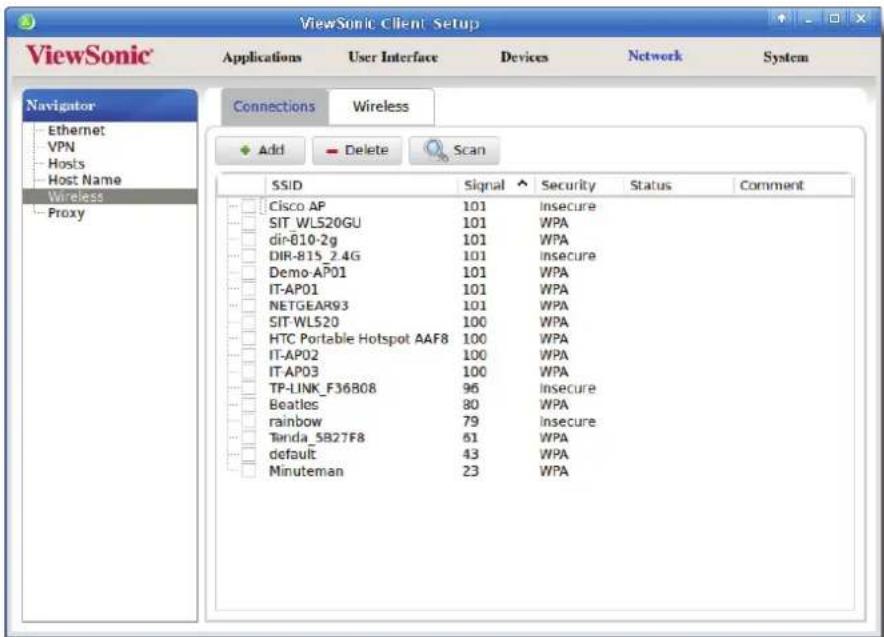Viewport: 884px width, 637px height.
Task: Open the Devices menu
Action: pos(524,57)
